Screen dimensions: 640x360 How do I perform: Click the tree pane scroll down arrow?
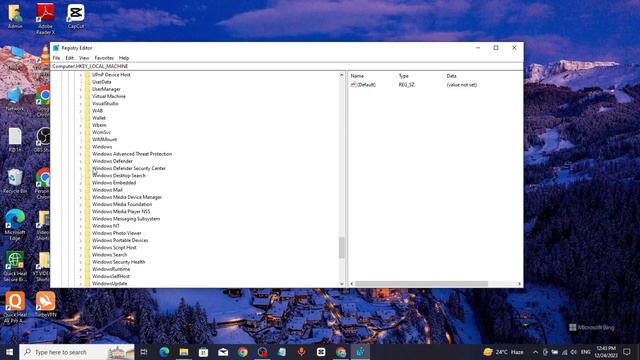pyautogui.click(x=342, y=284)
